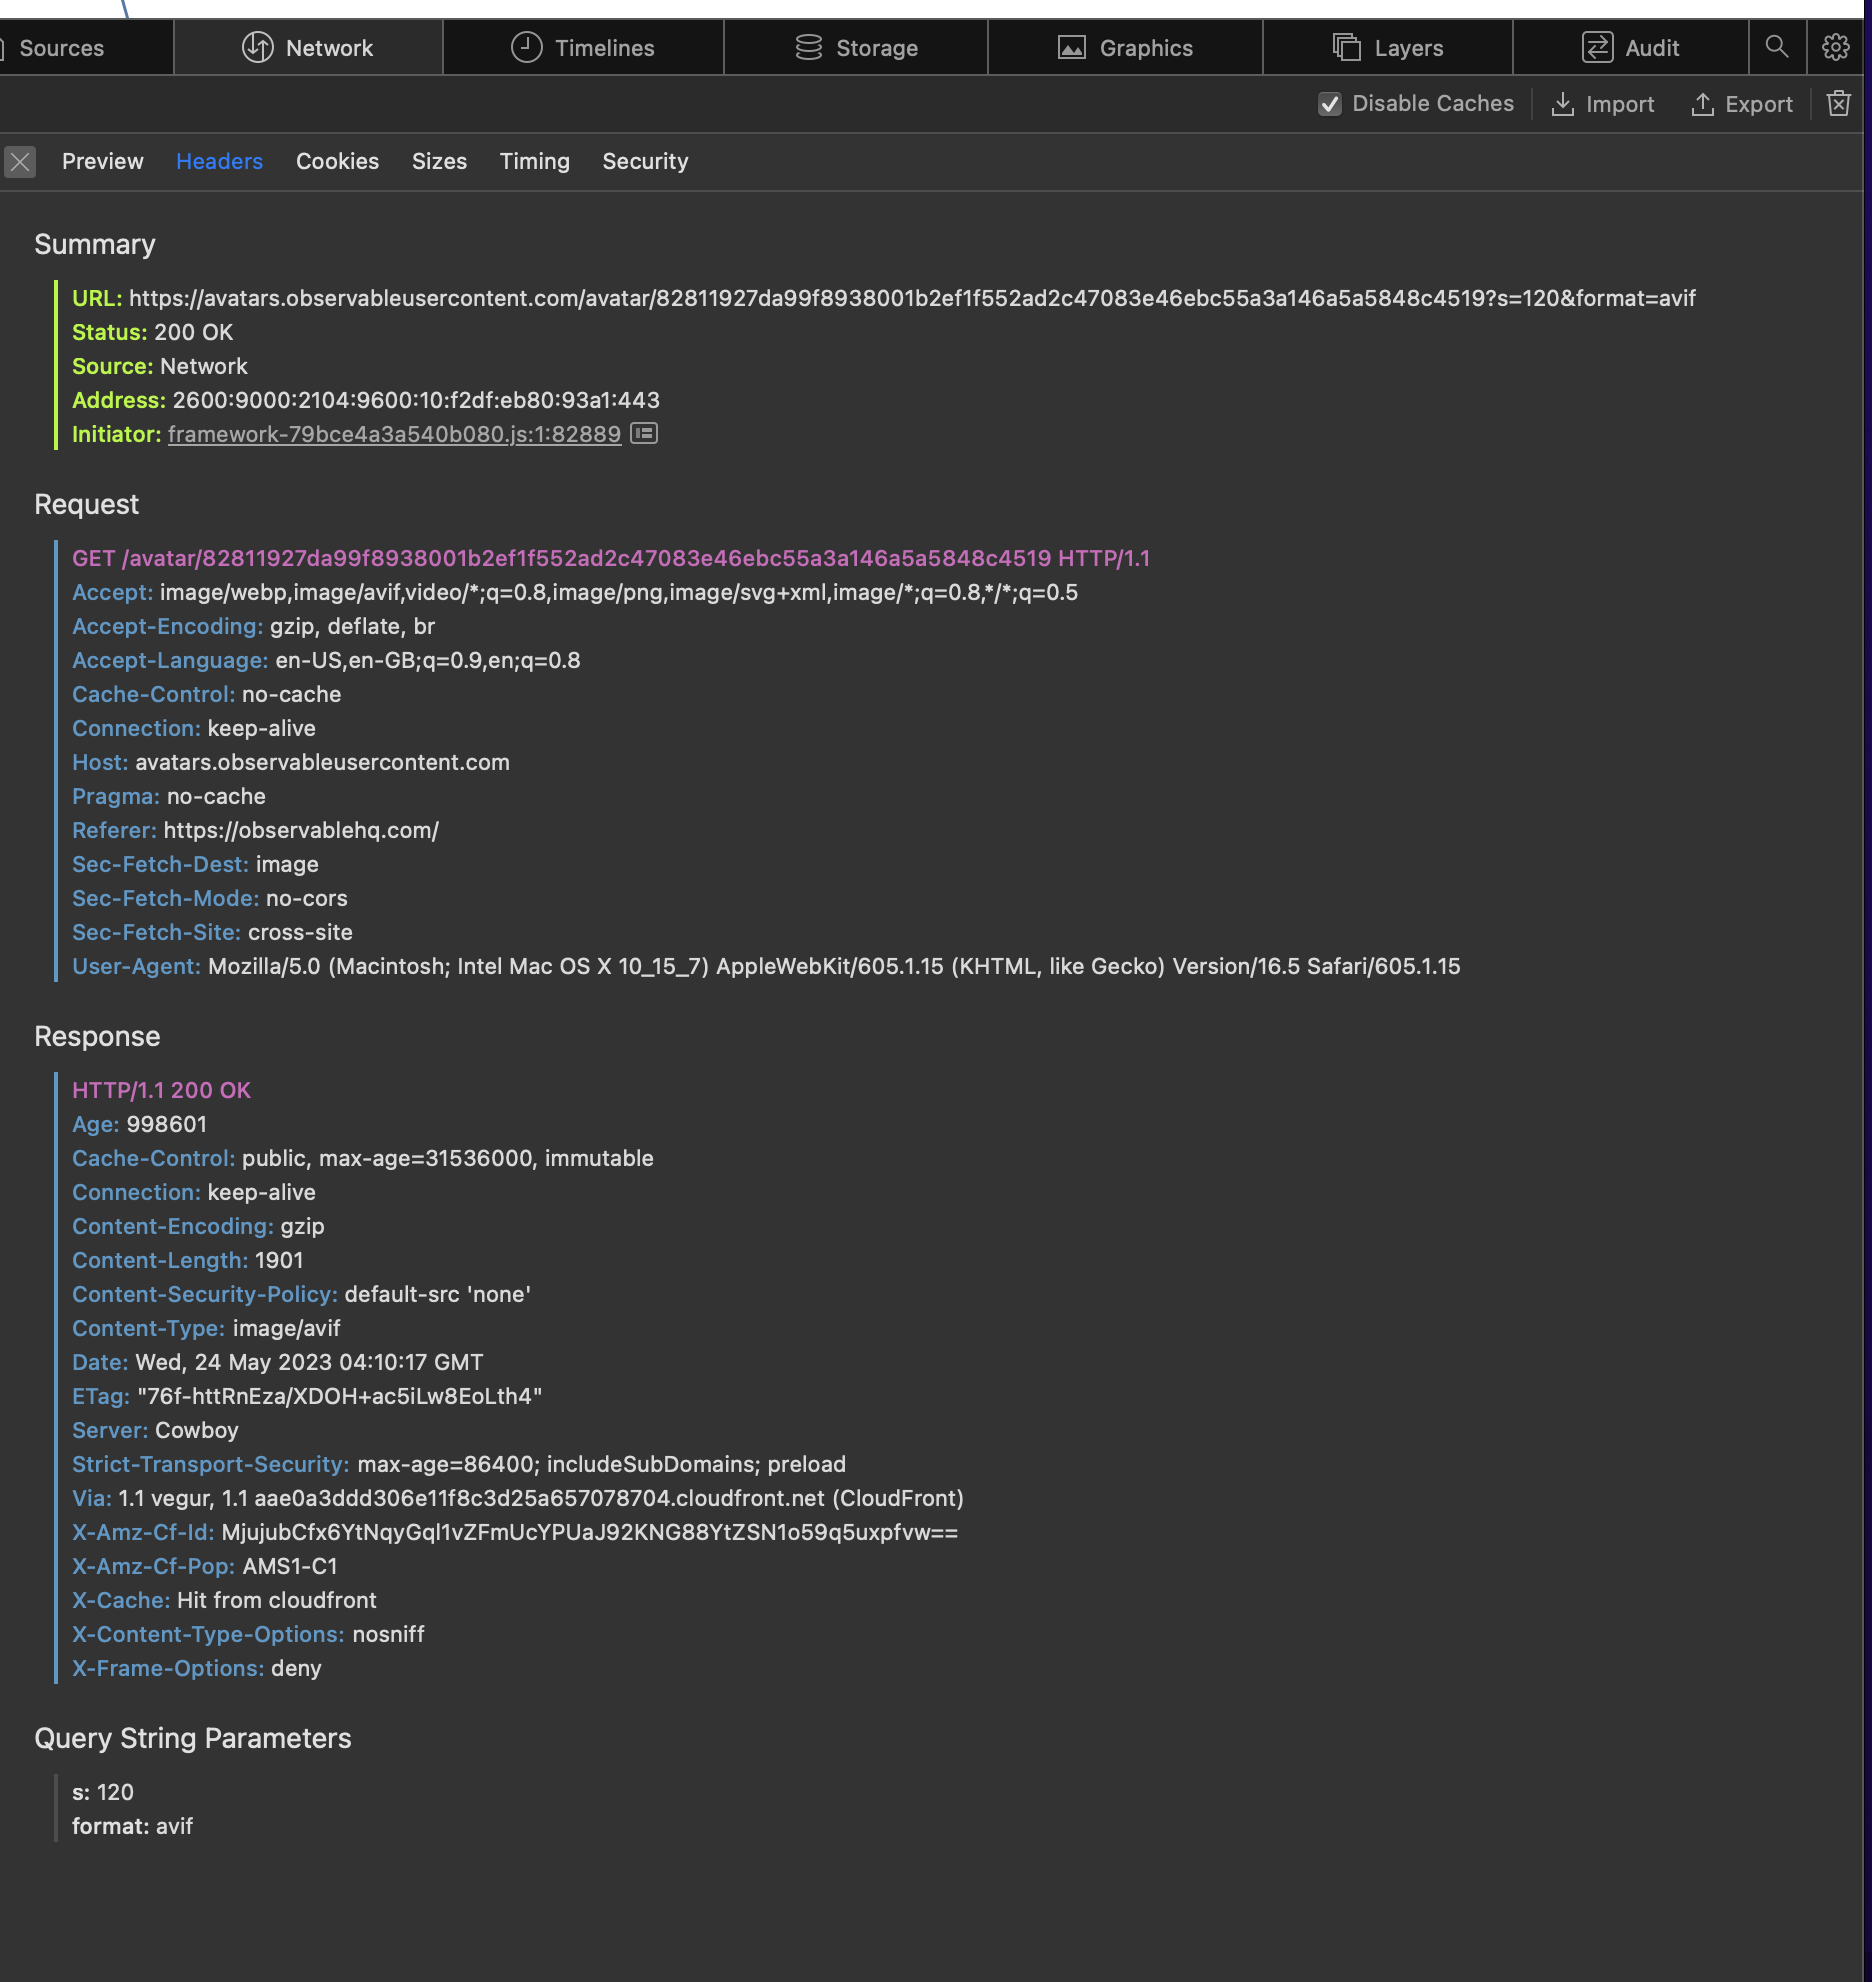
Task: Clear network items with trash icon
Action: pos(1839,103)
